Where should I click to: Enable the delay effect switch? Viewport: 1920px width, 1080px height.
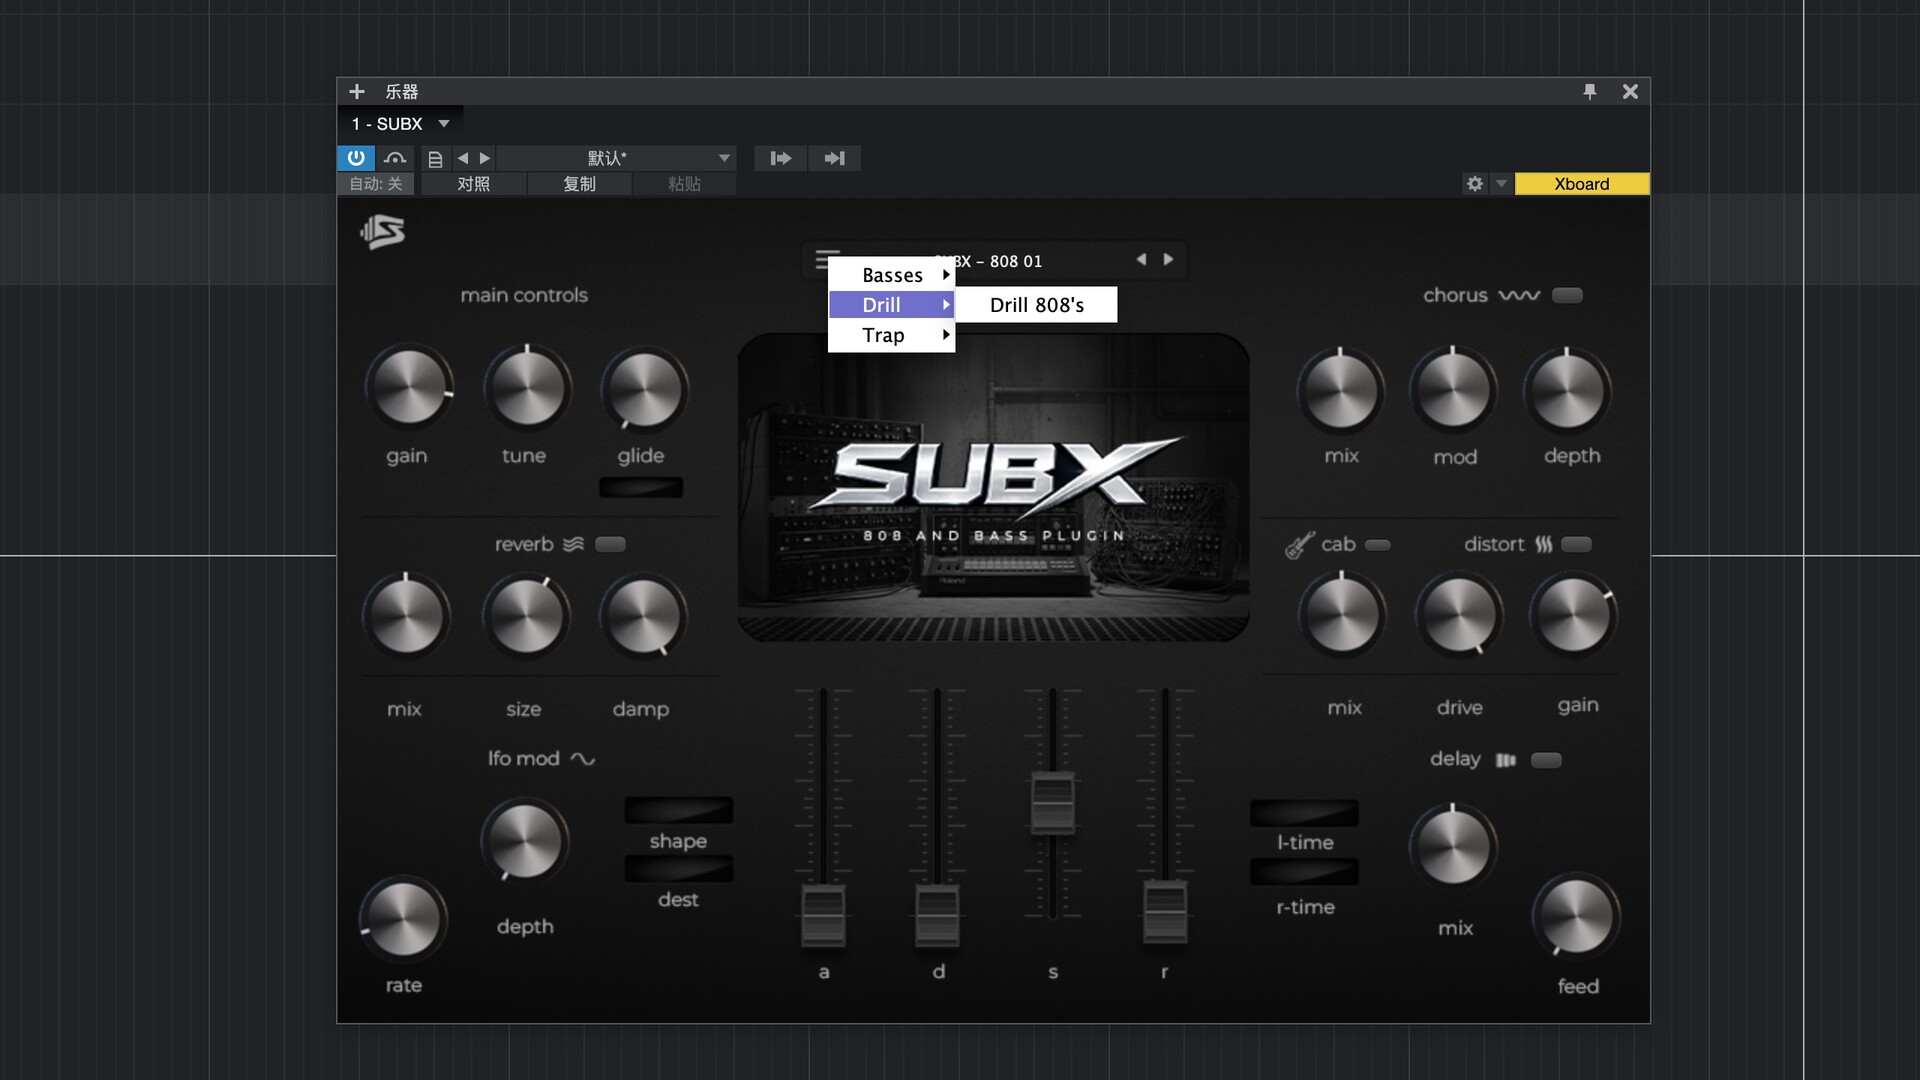(x=1546, y=760)
